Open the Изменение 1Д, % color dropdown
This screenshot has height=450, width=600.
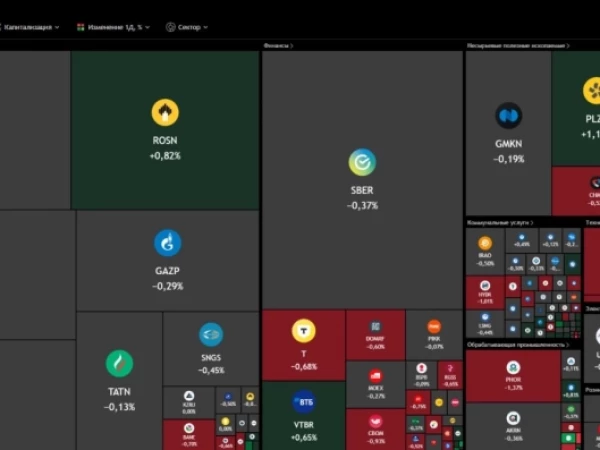113,27
